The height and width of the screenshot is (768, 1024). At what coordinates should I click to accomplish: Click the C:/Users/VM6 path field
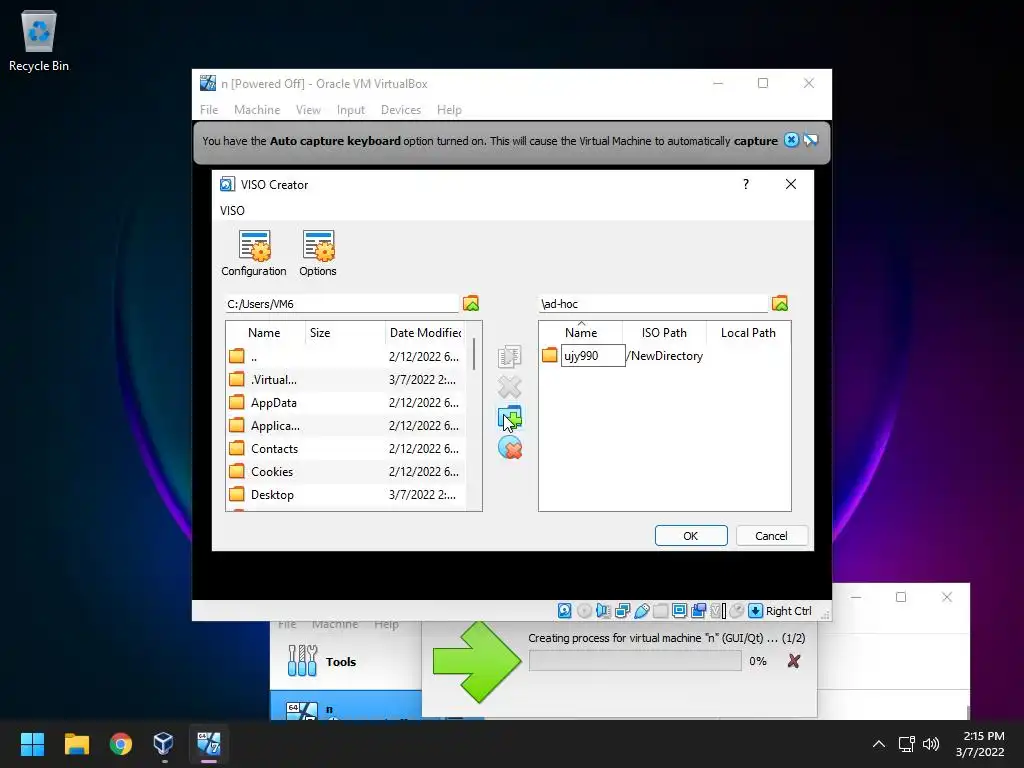[x=342, y=304]
